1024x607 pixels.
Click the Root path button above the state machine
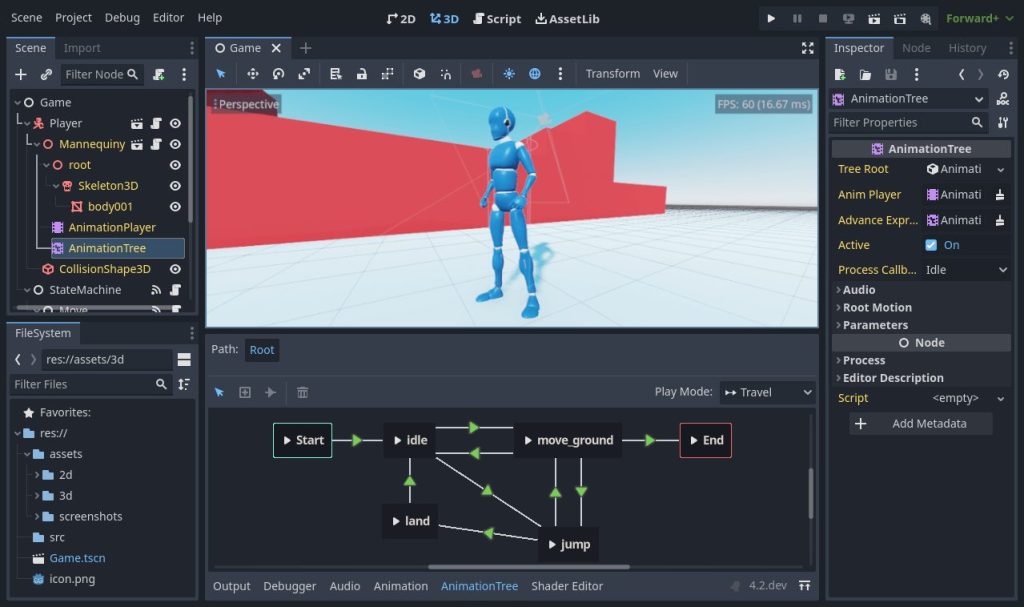click(261, 350)
